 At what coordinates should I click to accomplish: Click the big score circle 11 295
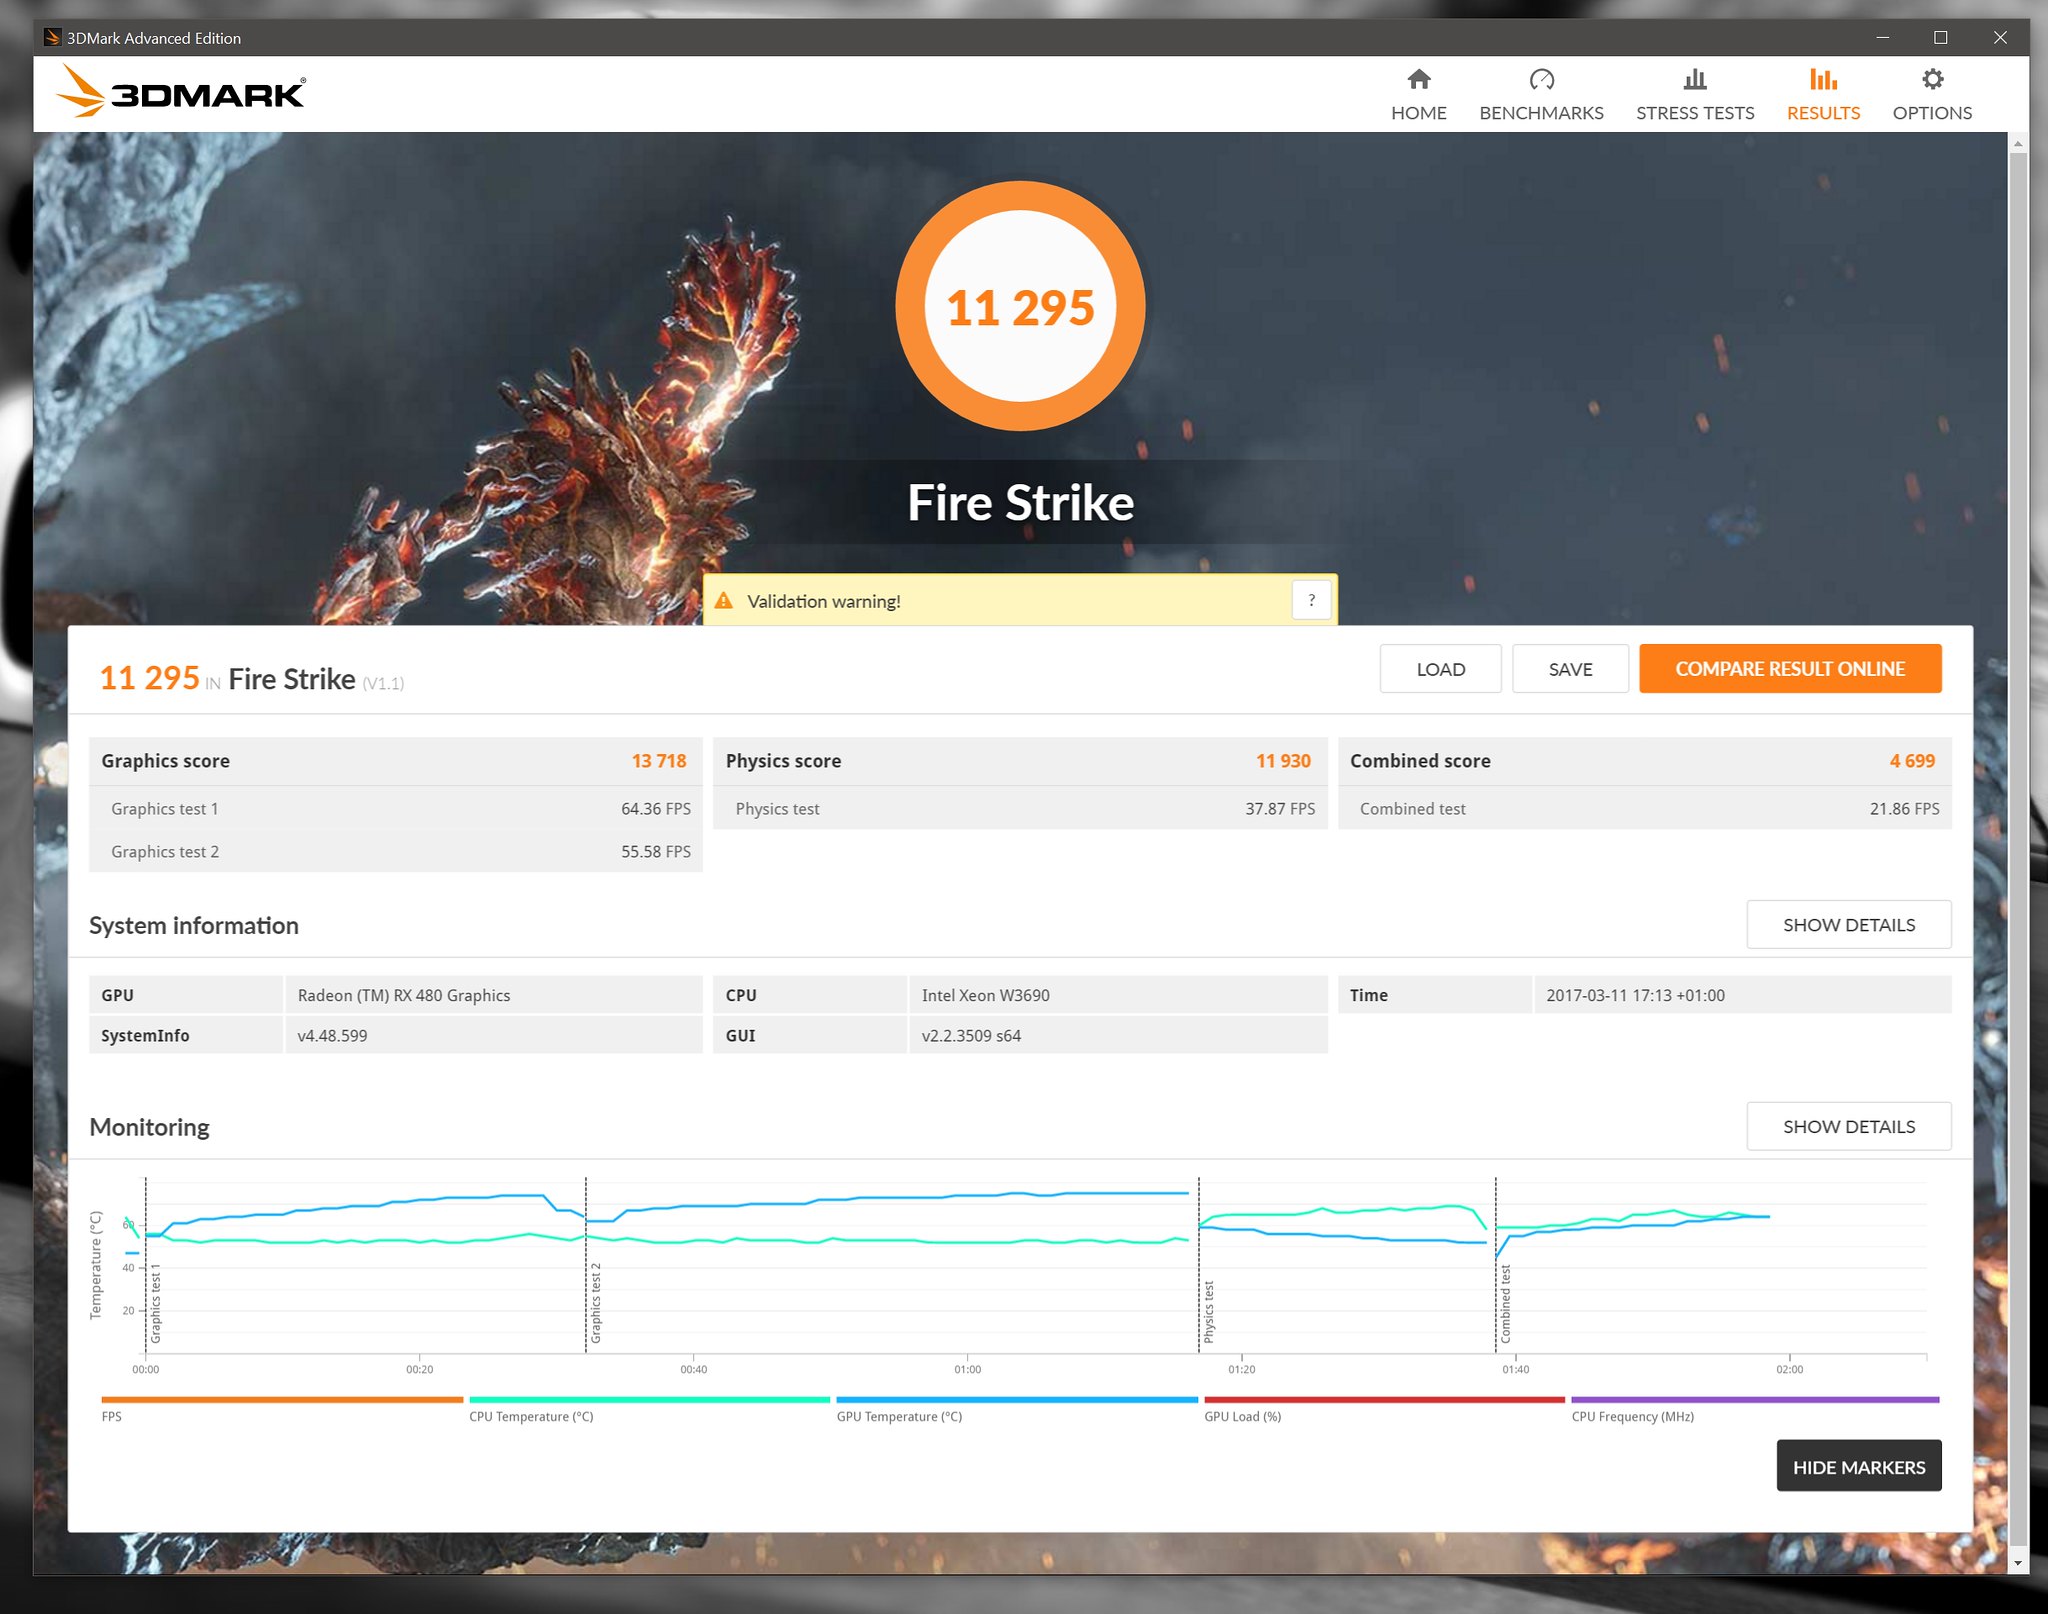tap(1020, 306)
